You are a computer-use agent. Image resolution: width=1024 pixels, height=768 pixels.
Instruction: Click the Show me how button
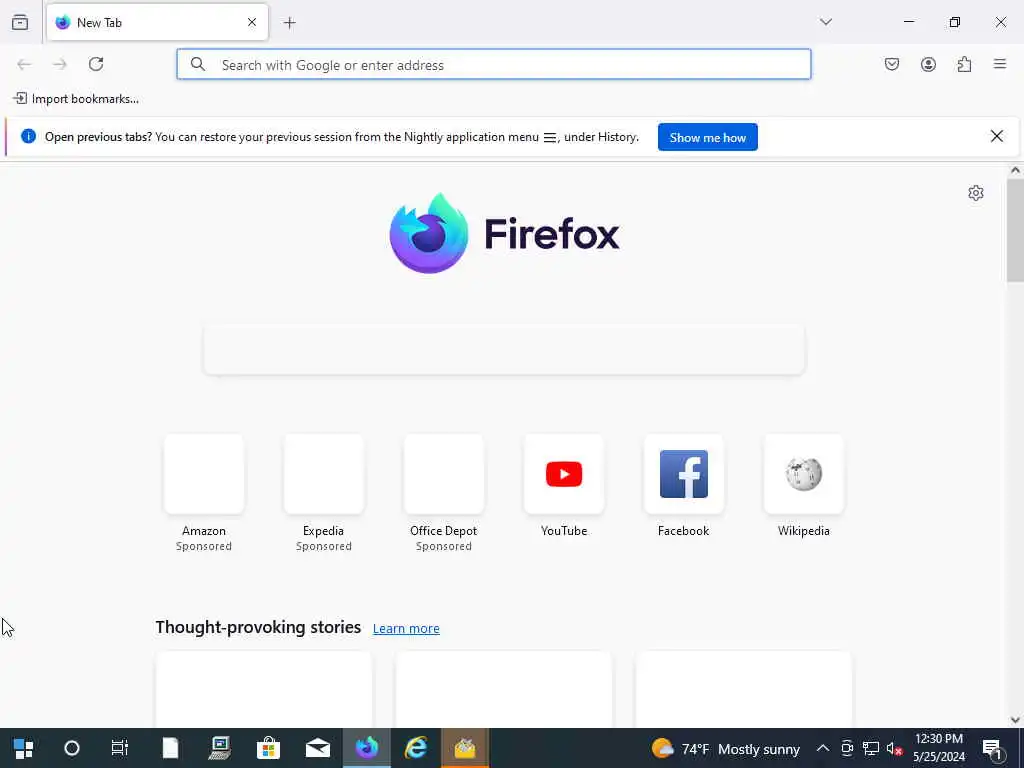tap(708, 137)
